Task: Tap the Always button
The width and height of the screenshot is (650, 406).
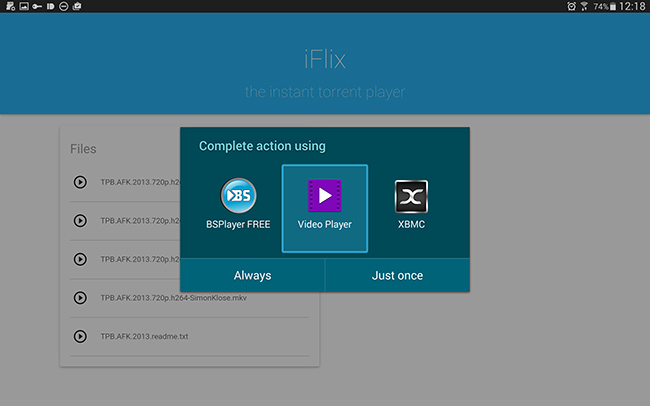Action: pos(252,275)
